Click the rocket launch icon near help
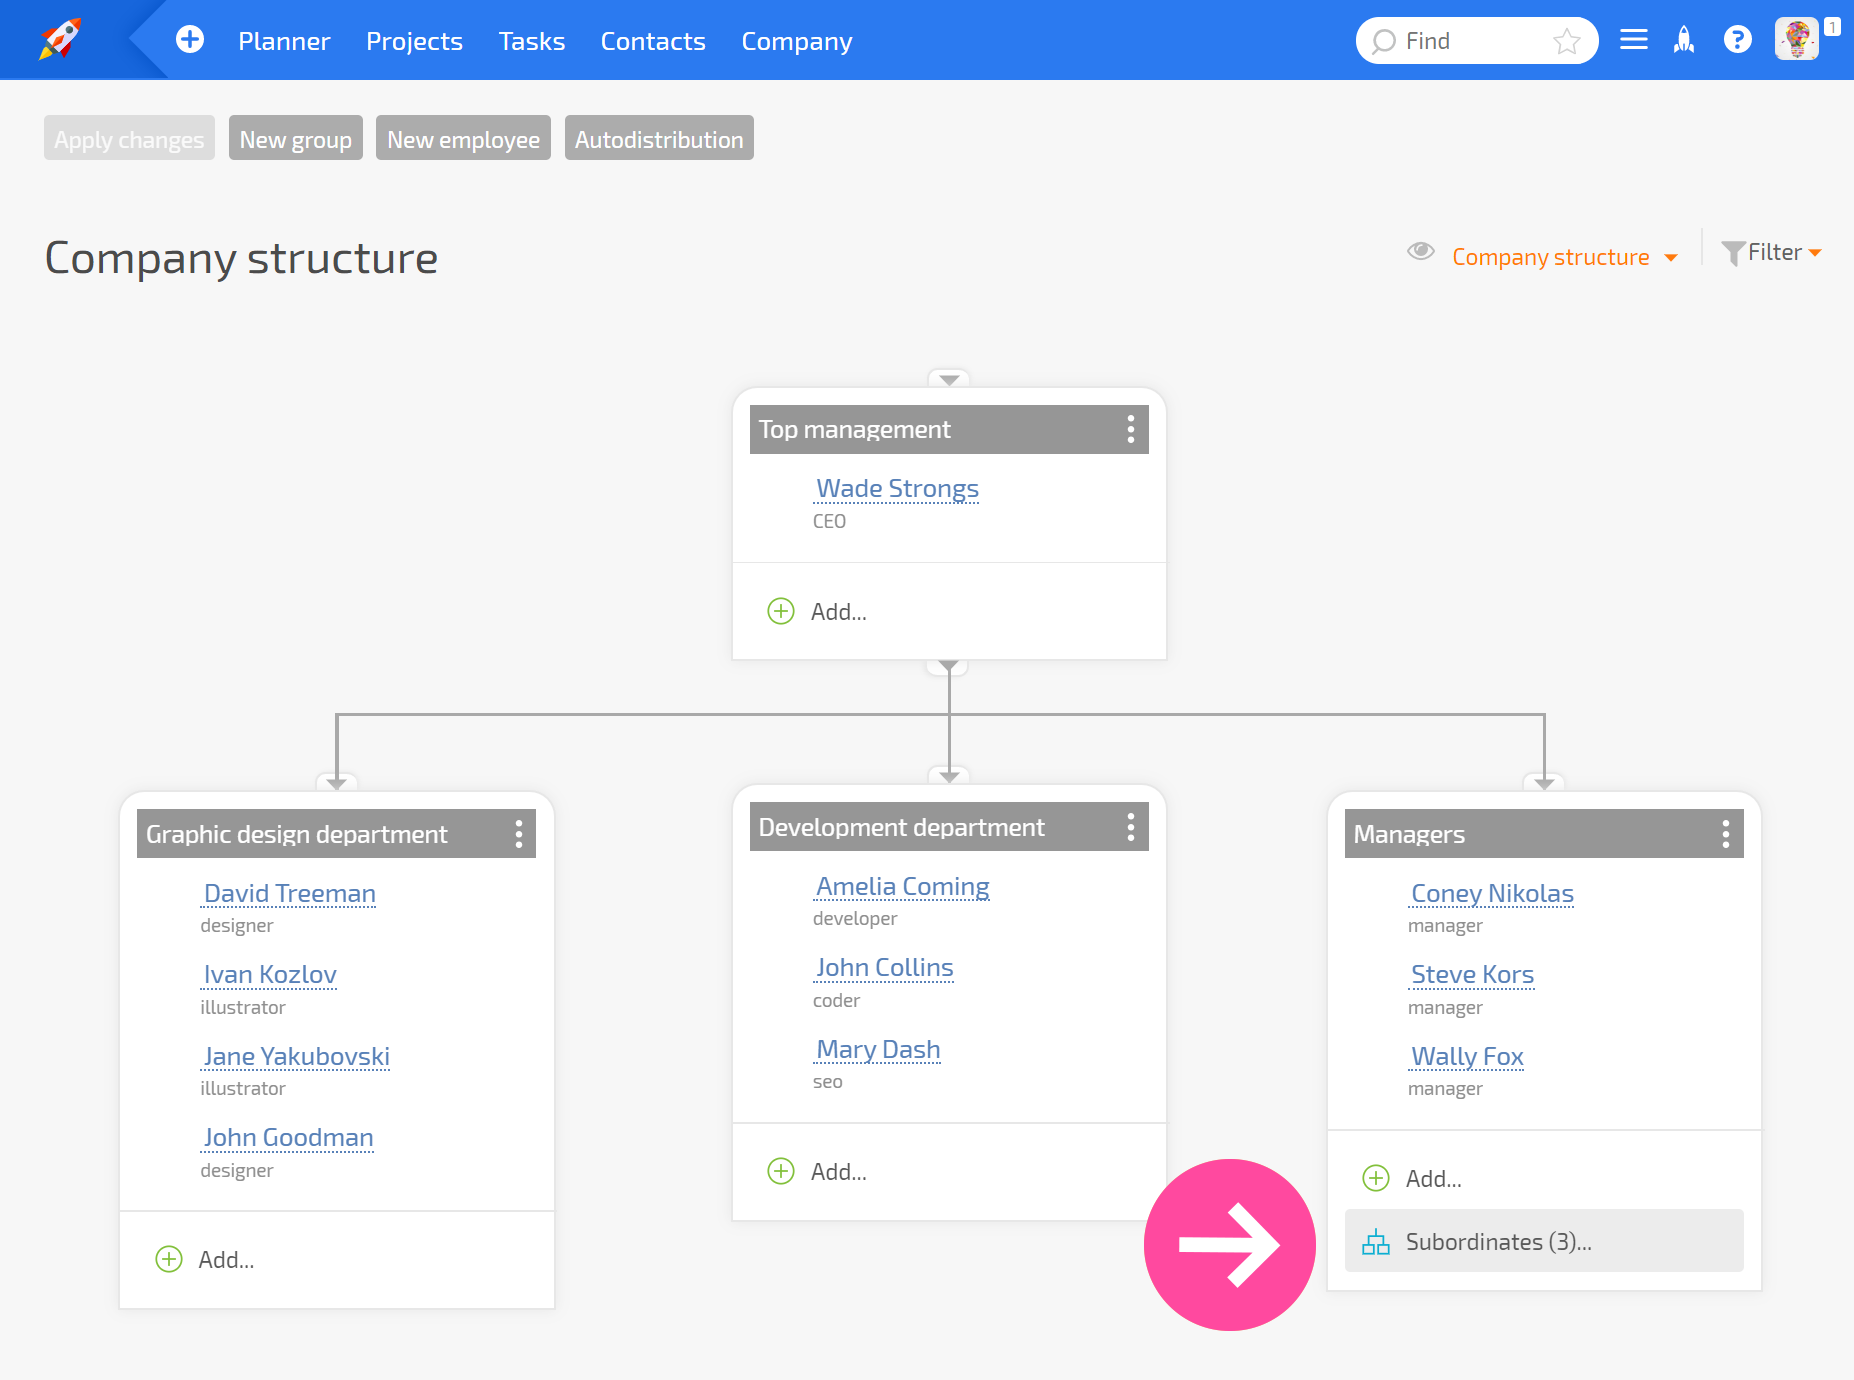 click(x=1685, y=40)
